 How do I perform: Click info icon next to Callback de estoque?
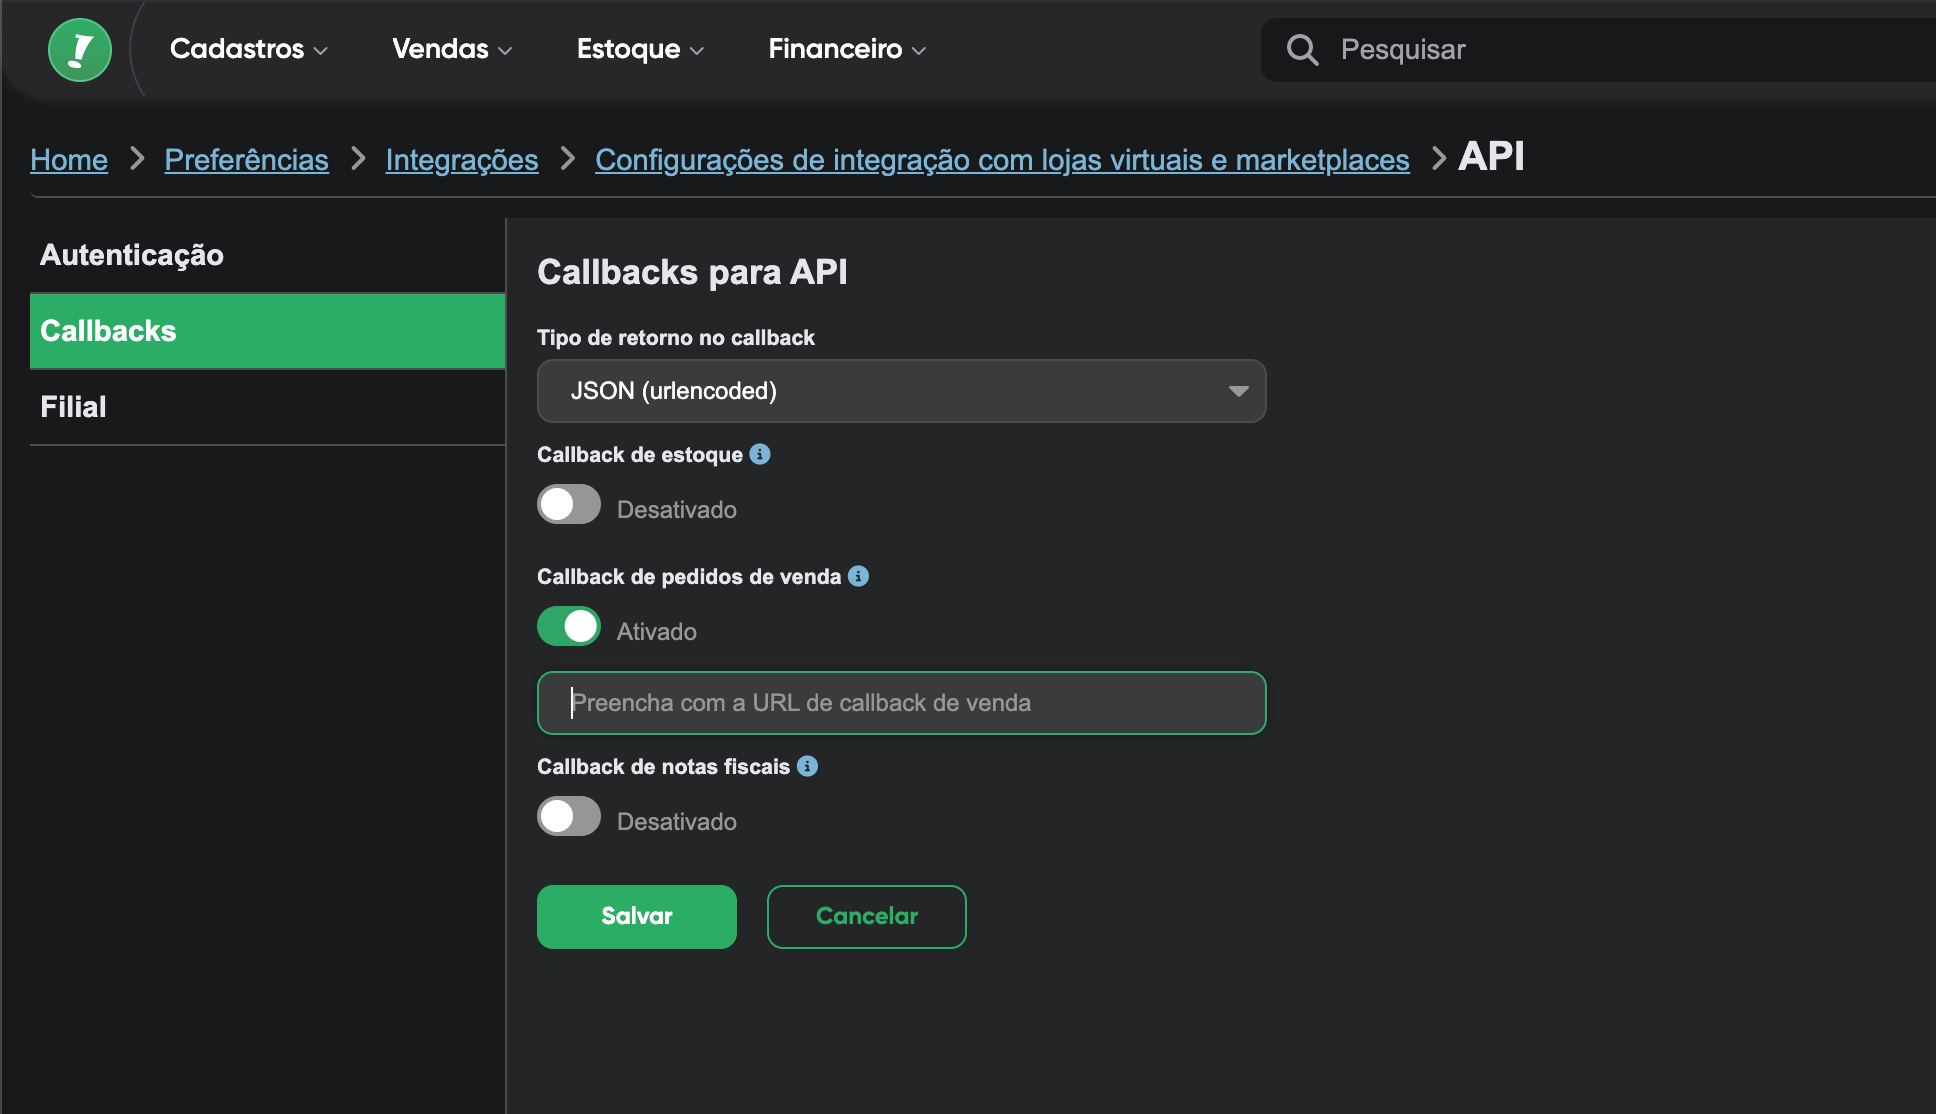[760, 454]
